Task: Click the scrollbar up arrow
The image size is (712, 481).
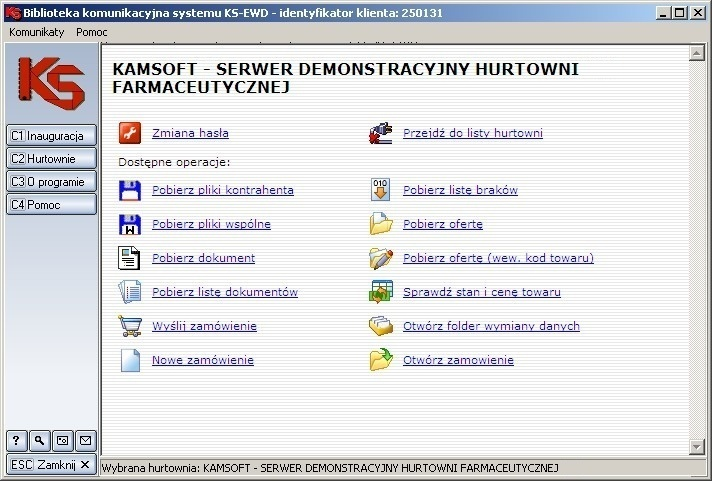Action: [x=697, y=53]
